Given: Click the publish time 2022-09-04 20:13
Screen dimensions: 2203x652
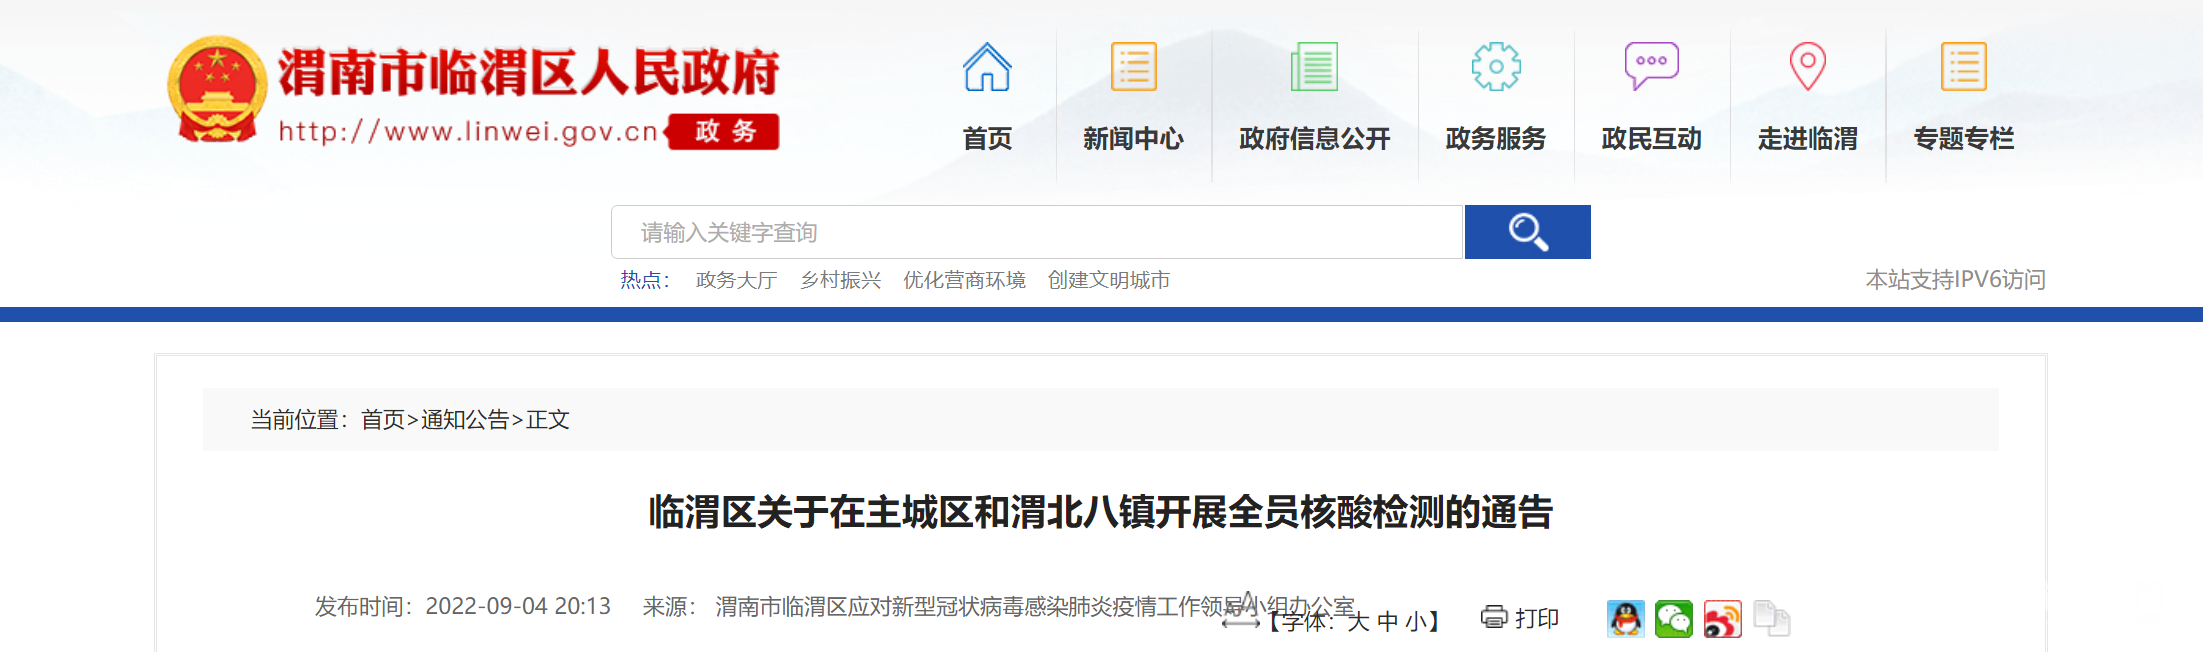Looking at the screenshot, I should (518, 606).
